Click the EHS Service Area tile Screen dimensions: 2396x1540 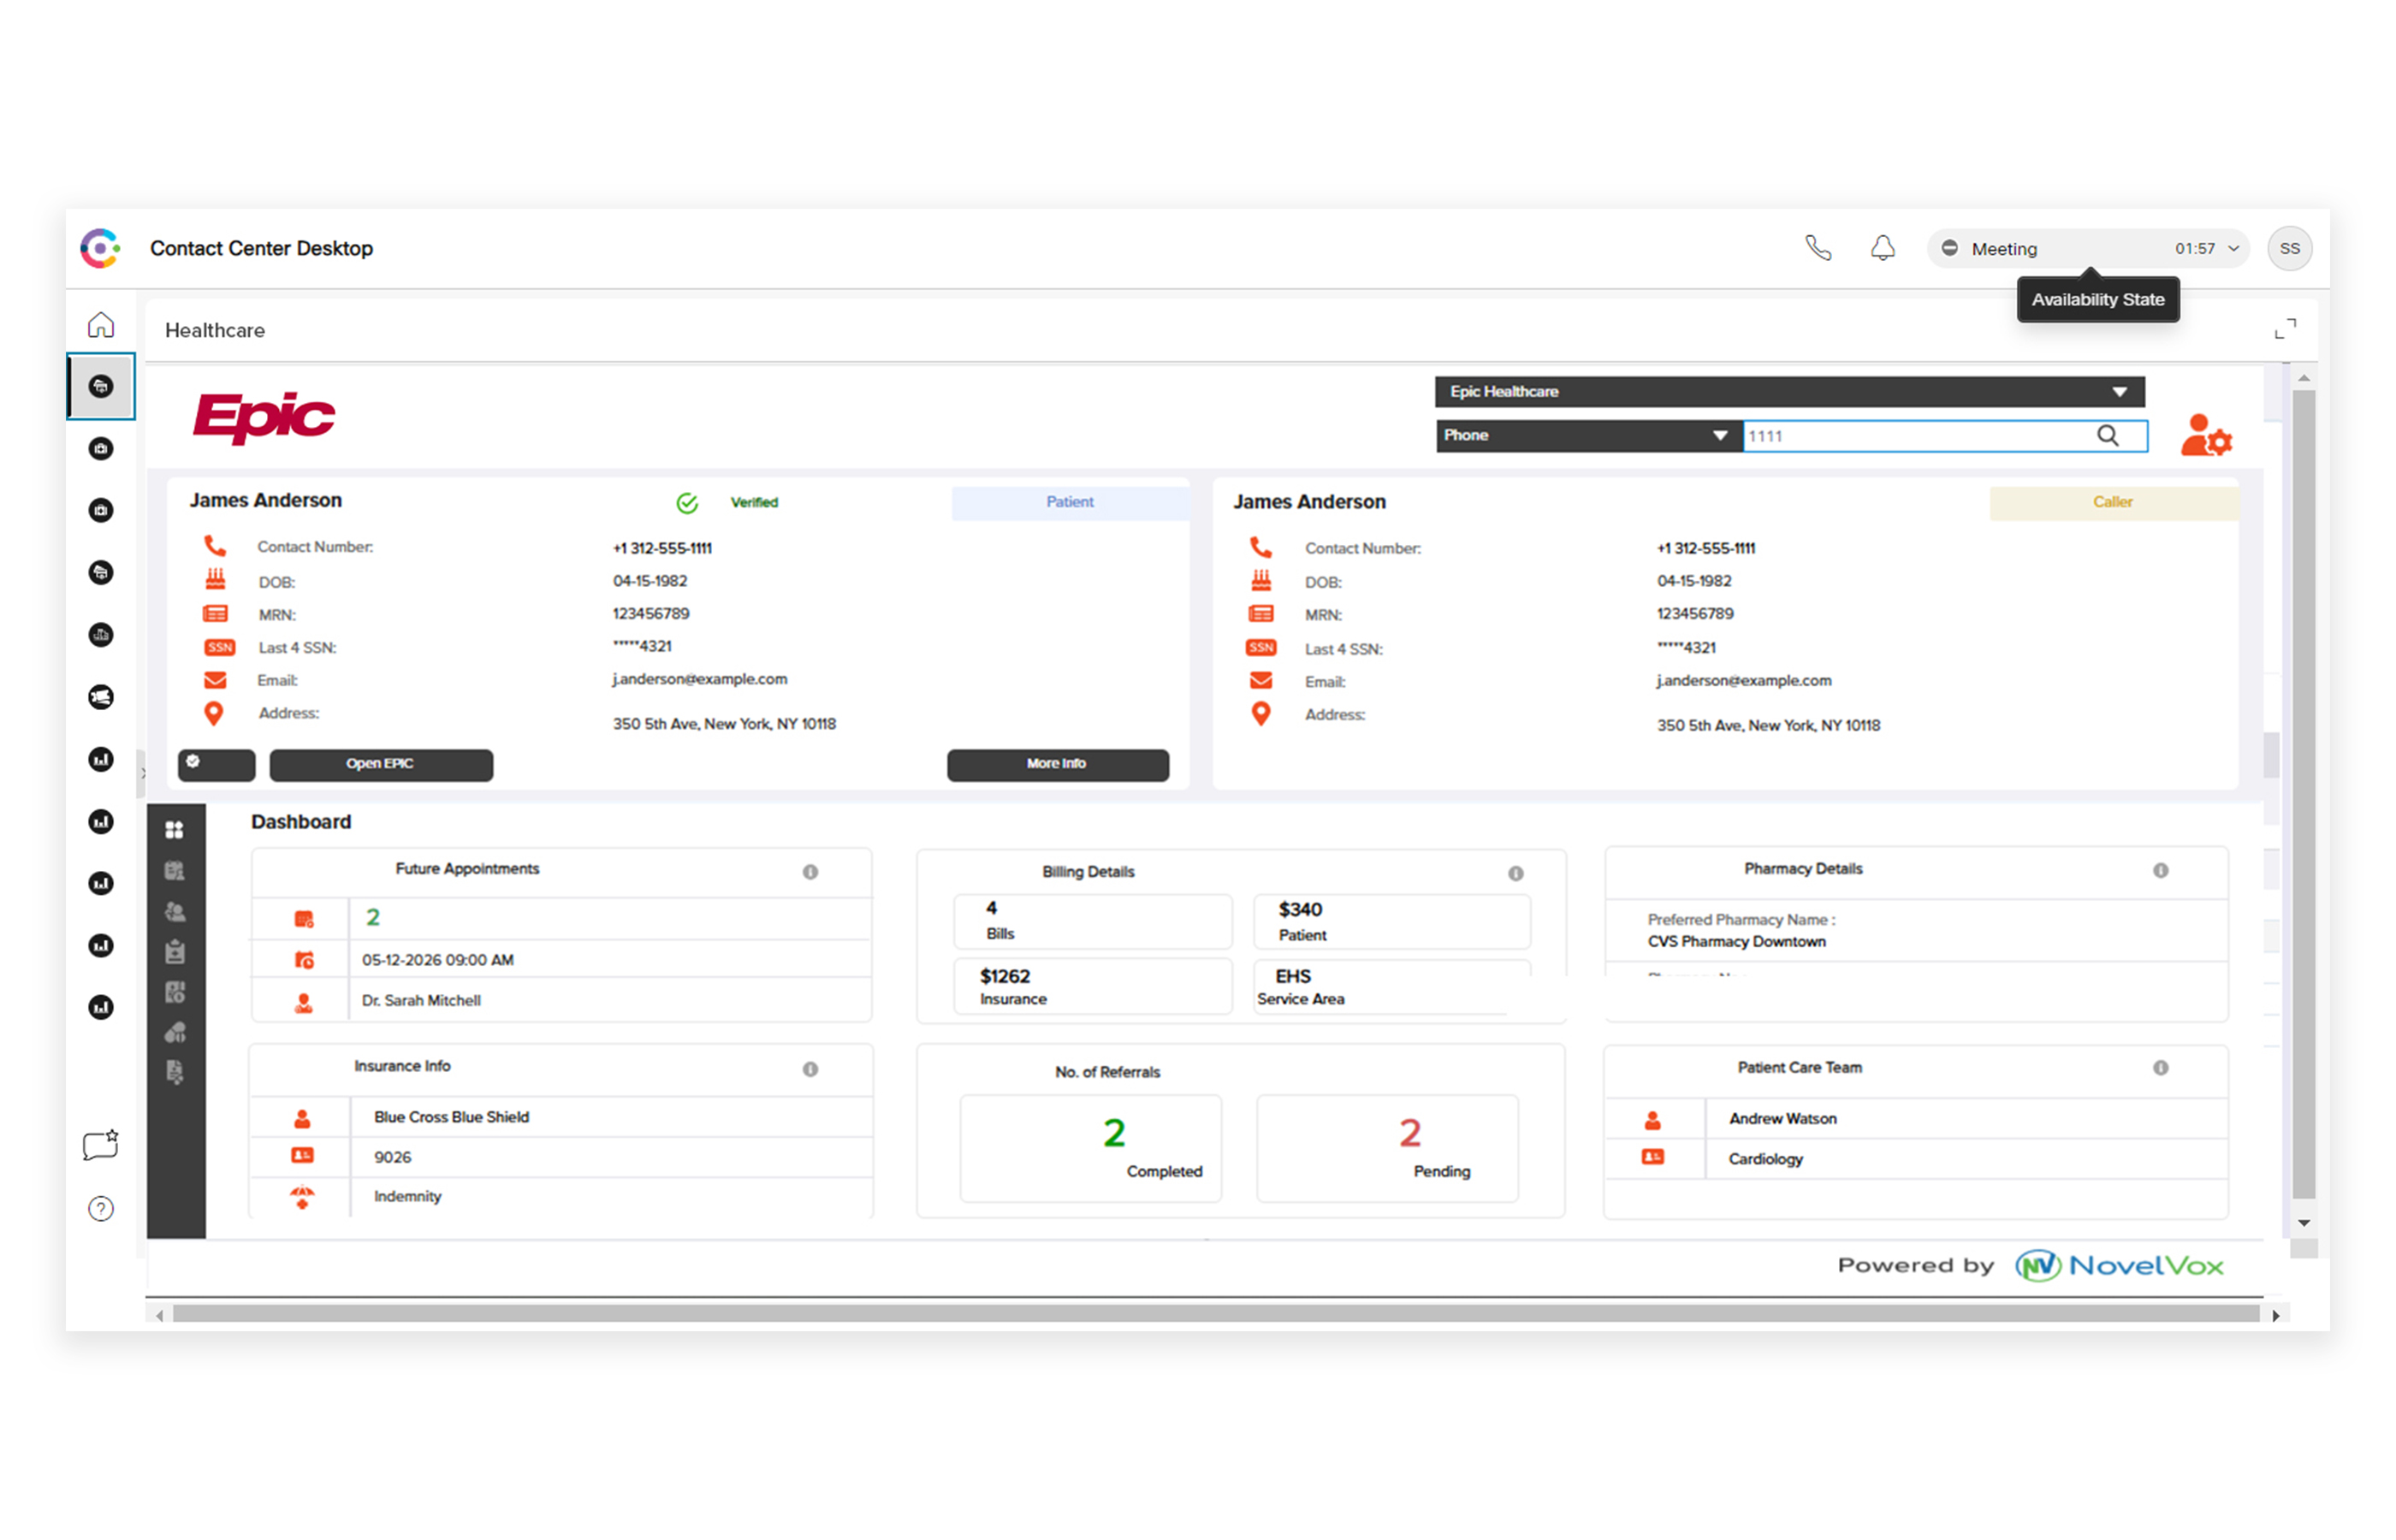click(1392, 987)
